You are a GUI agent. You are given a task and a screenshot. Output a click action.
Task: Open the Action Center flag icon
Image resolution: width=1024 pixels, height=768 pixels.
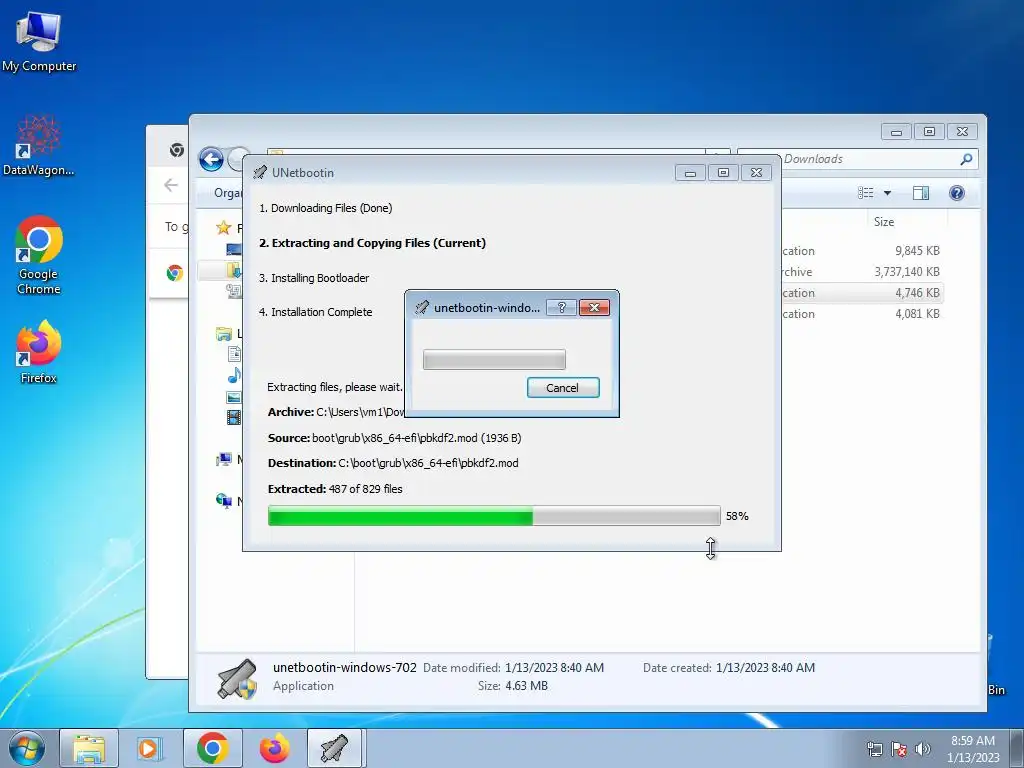pos(899,750)
